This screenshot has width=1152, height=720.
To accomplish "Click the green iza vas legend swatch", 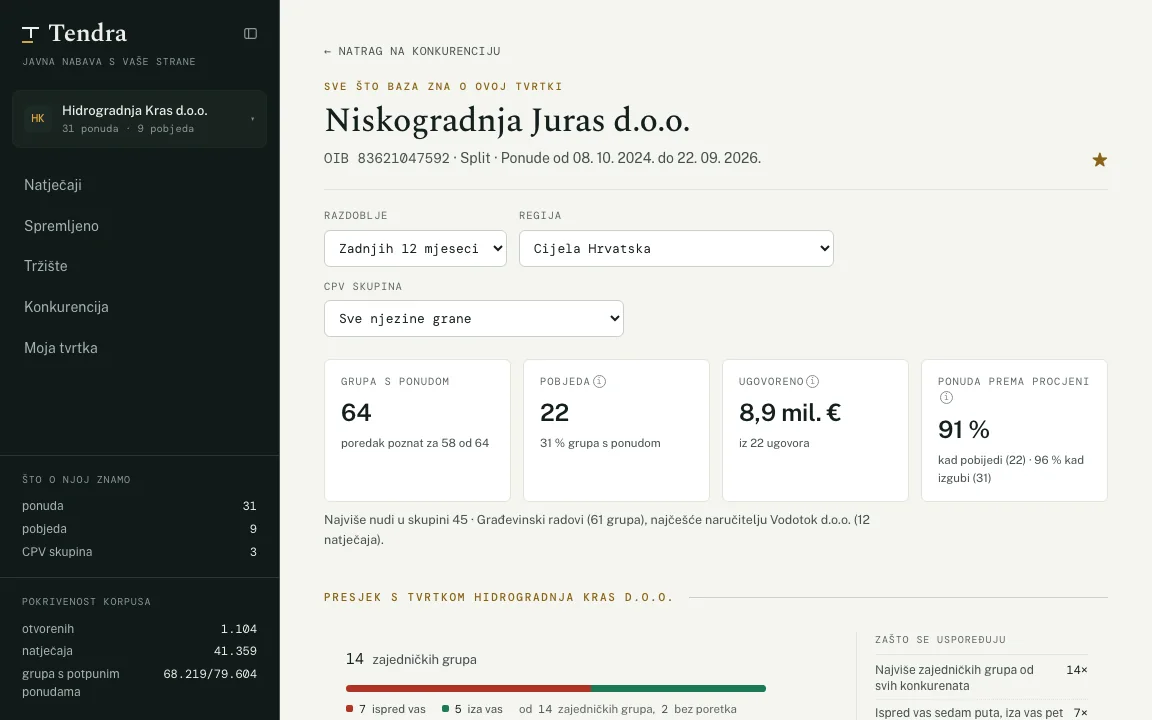I will coord(445,709).
